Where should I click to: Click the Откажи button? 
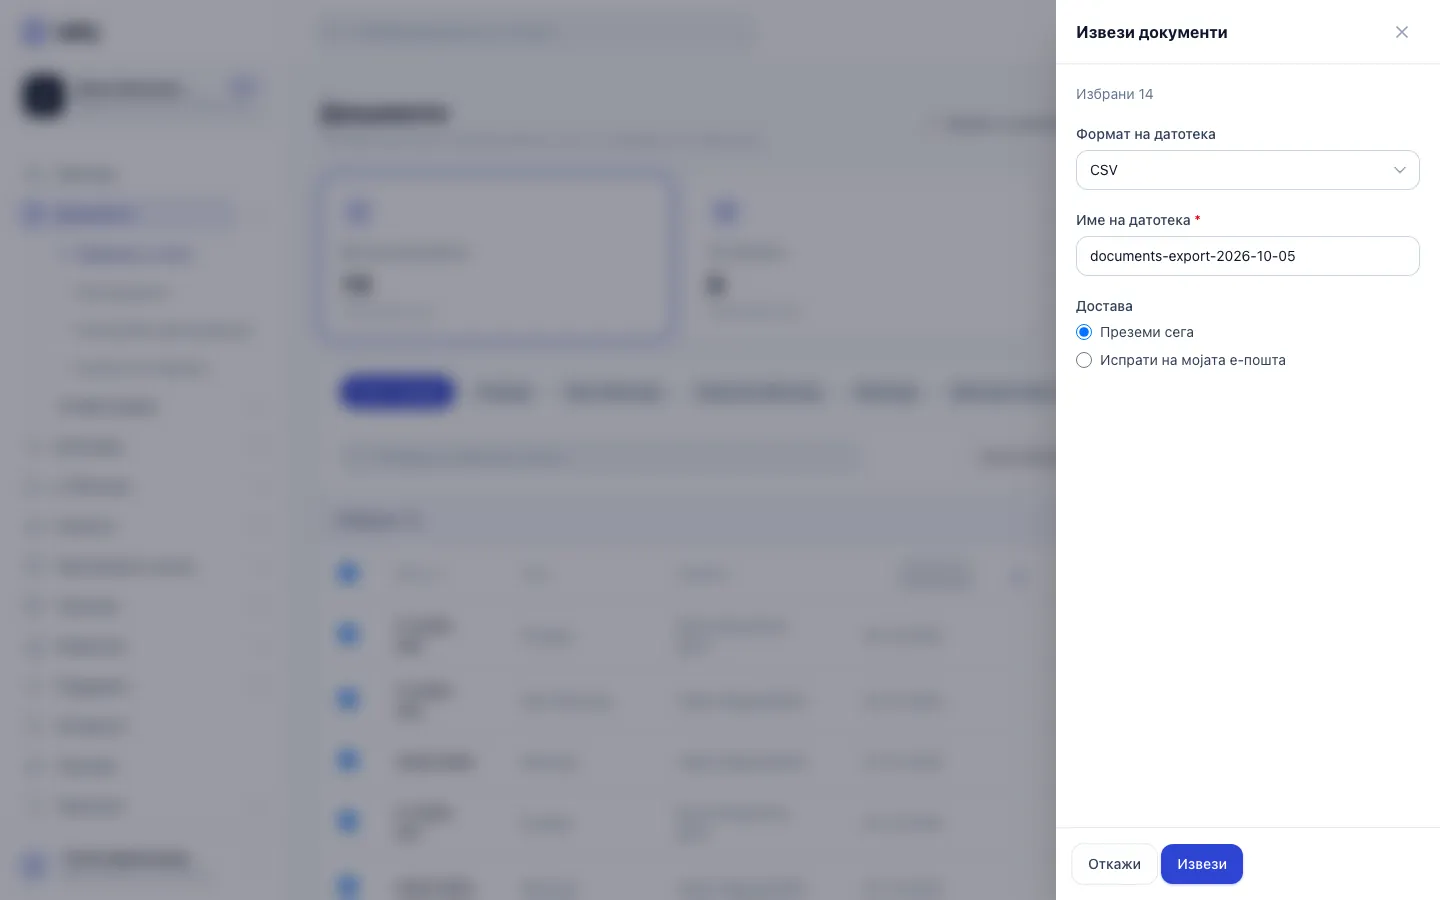click(1114, 864)
